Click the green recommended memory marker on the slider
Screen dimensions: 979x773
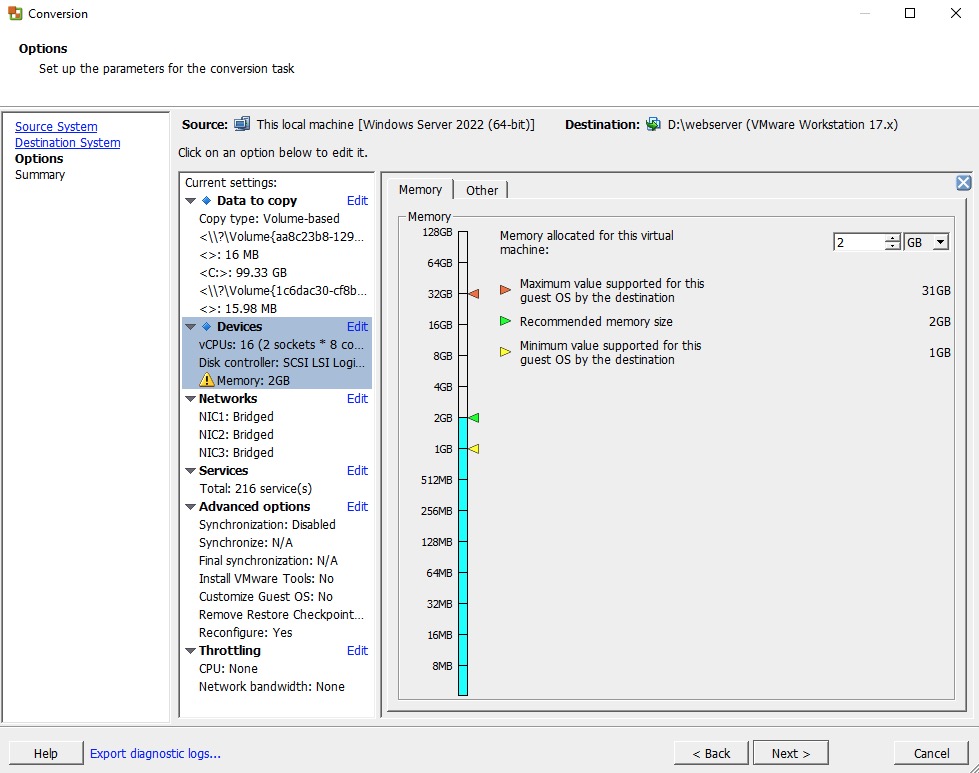coord(474,418)
